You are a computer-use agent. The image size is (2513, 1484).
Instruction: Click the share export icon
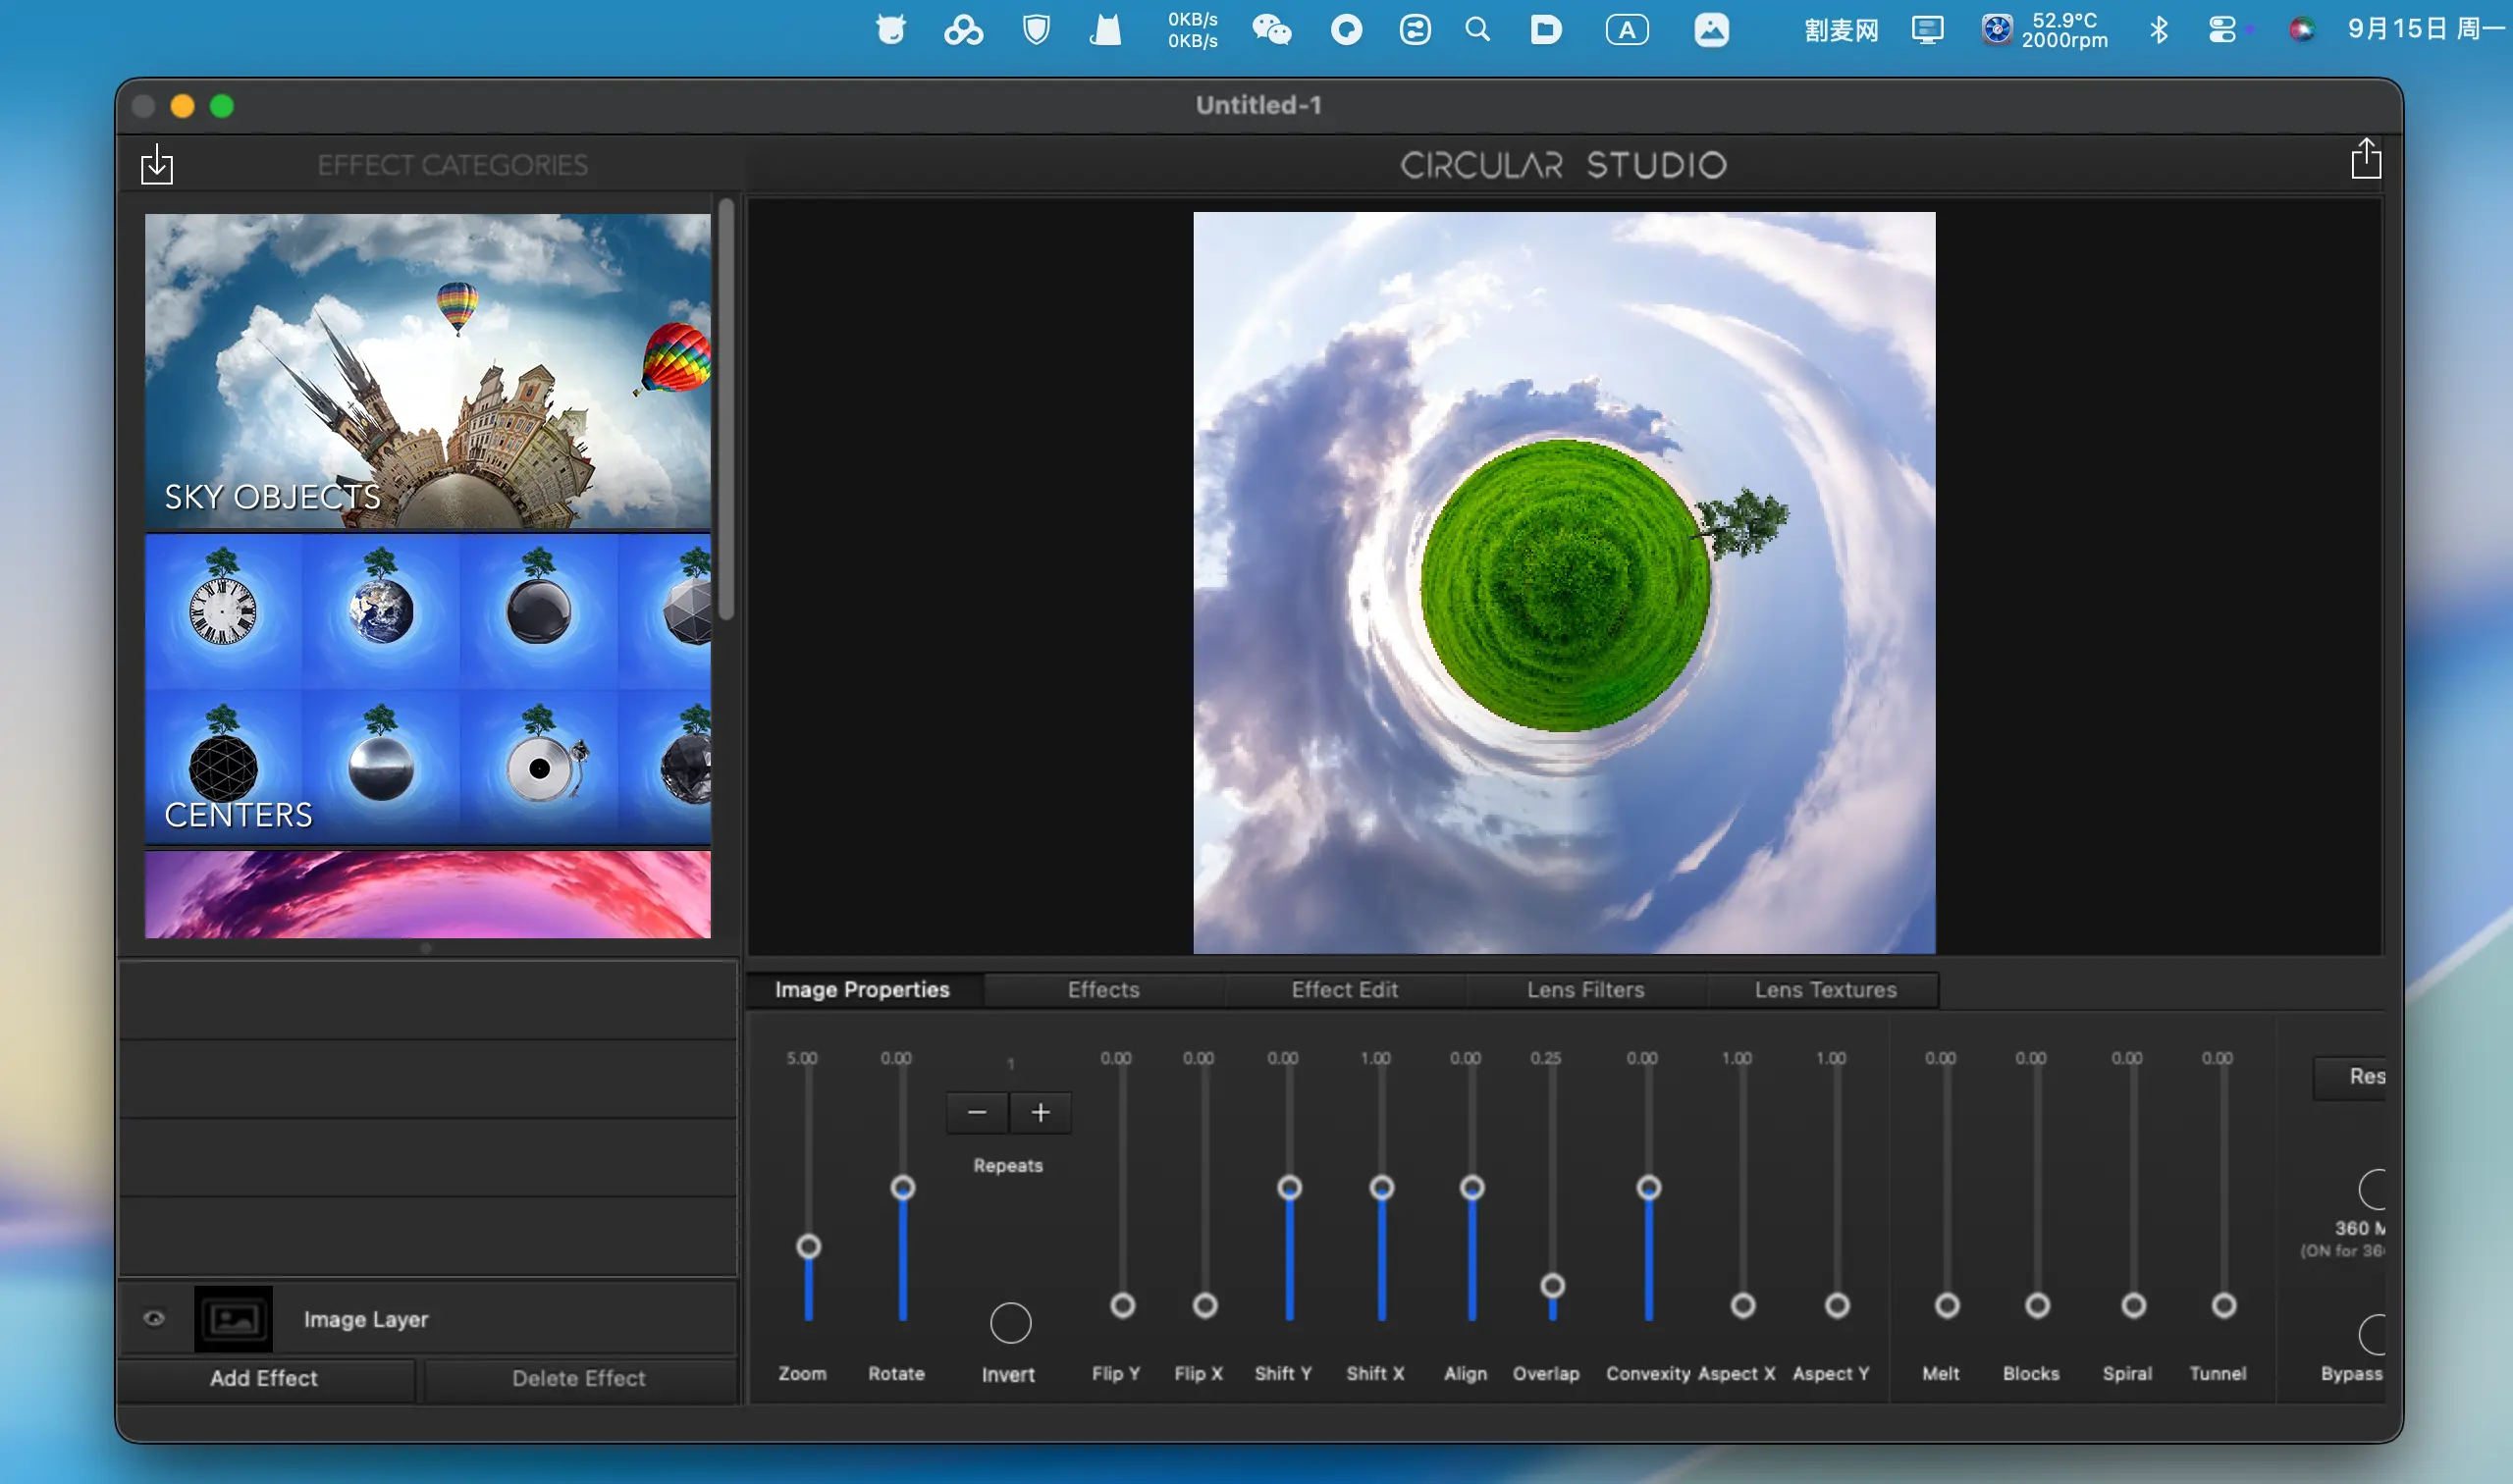[2365, 160]
